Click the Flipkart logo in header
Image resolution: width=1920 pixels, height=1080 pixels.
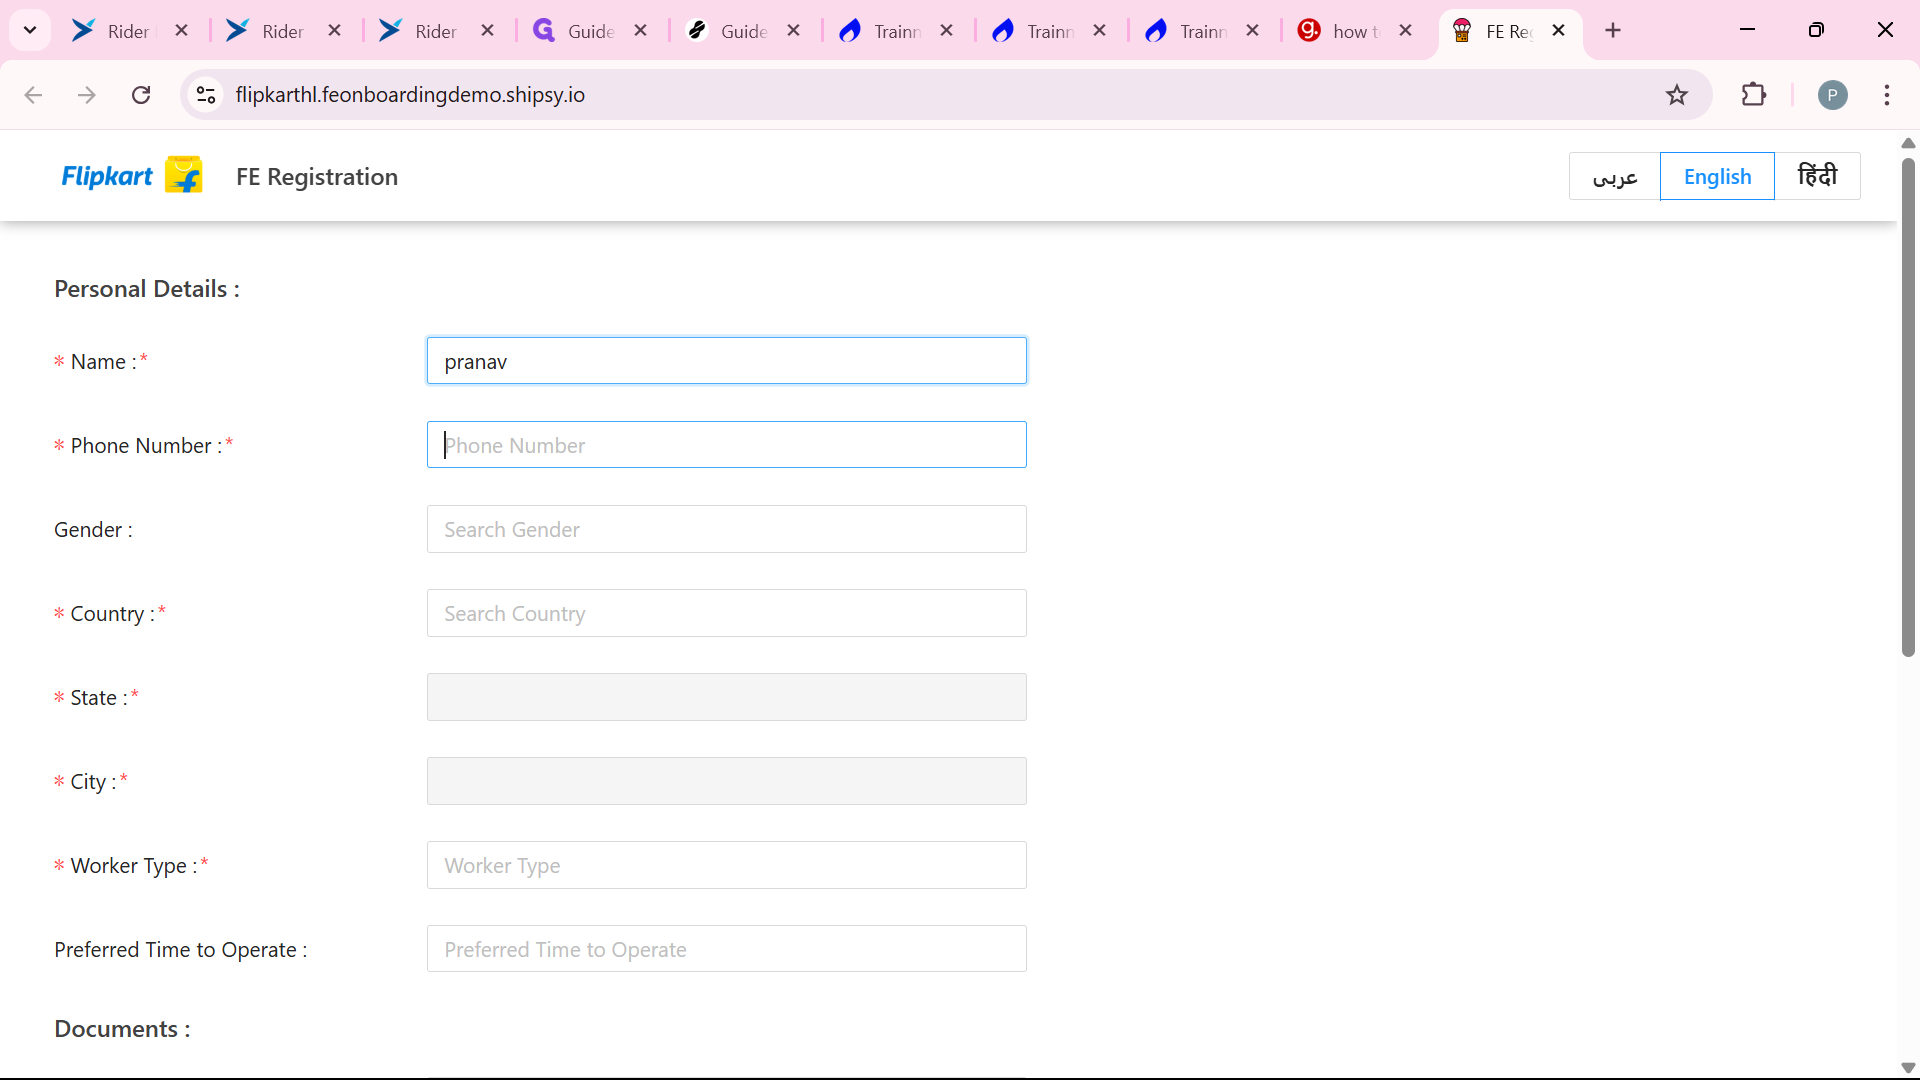[132, 176]
